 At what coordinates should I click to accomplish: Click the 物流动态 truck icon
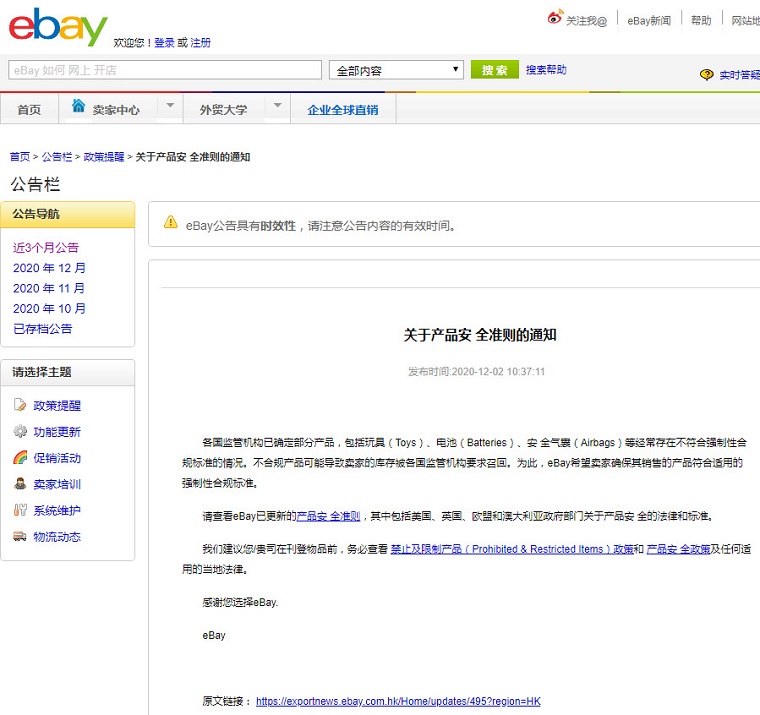(20, 536)
